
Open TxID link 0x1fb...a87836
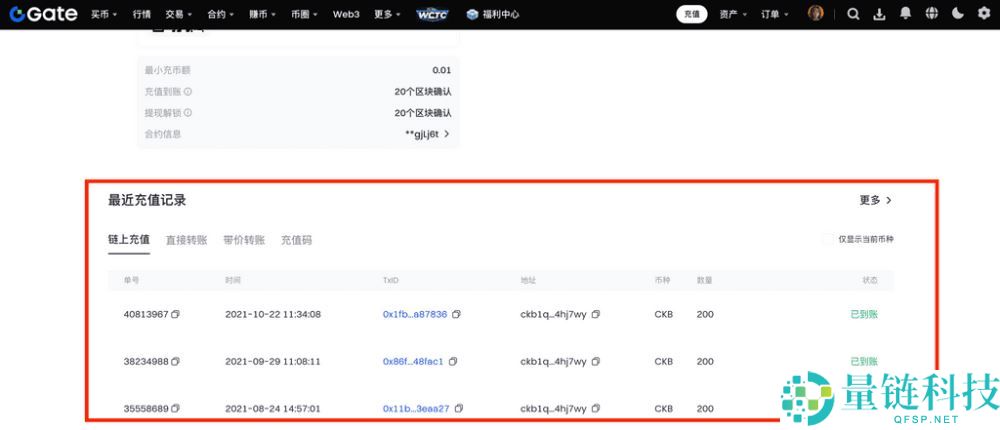(415, 314)
